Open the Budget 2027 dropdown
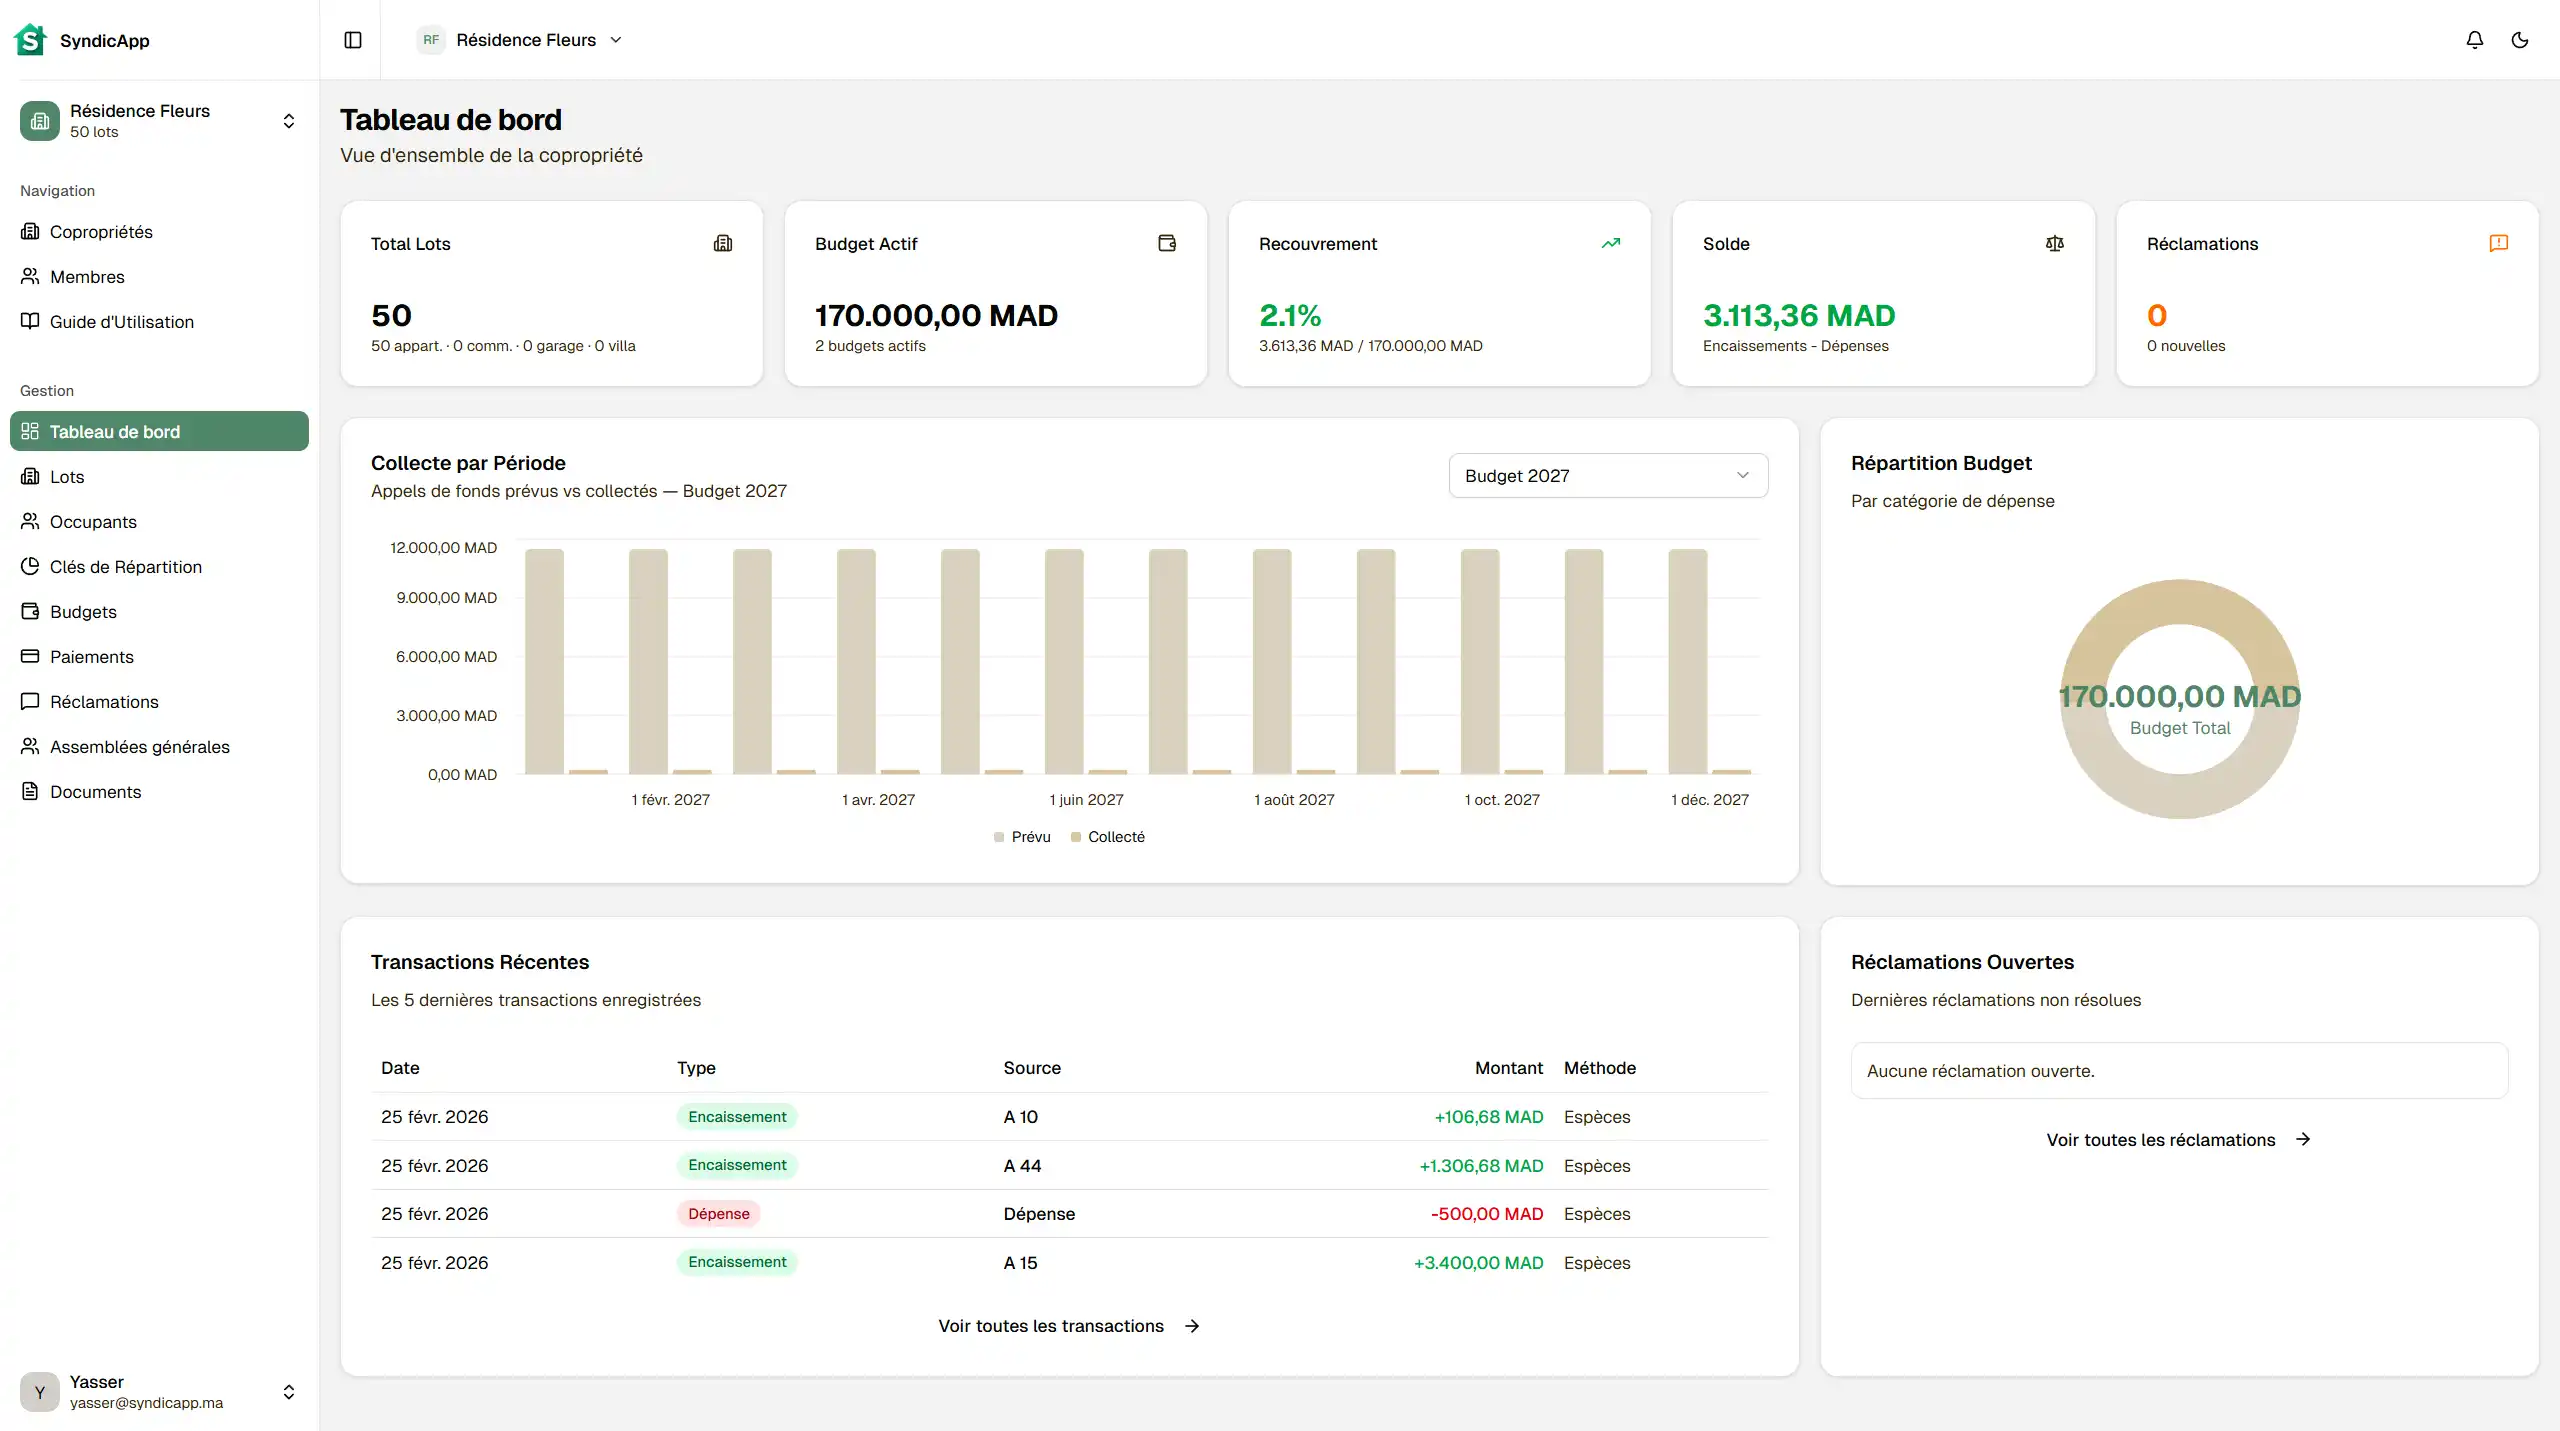This screenshot has width=2560, height=1431. (1606, 475)
